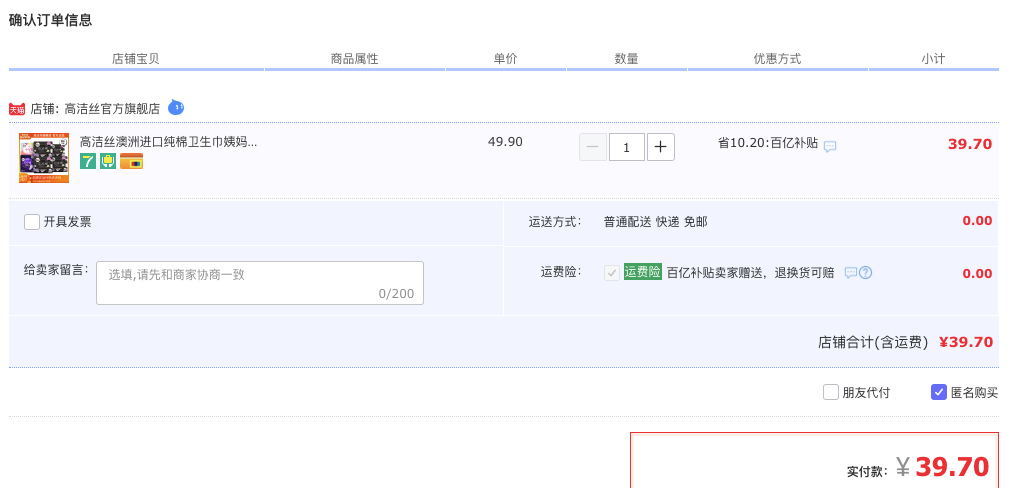The width and height of the screenshot is (1009, 488).
Task: Open the 高洁丝官方旗舰店 store link
Action: coord(113,109)
